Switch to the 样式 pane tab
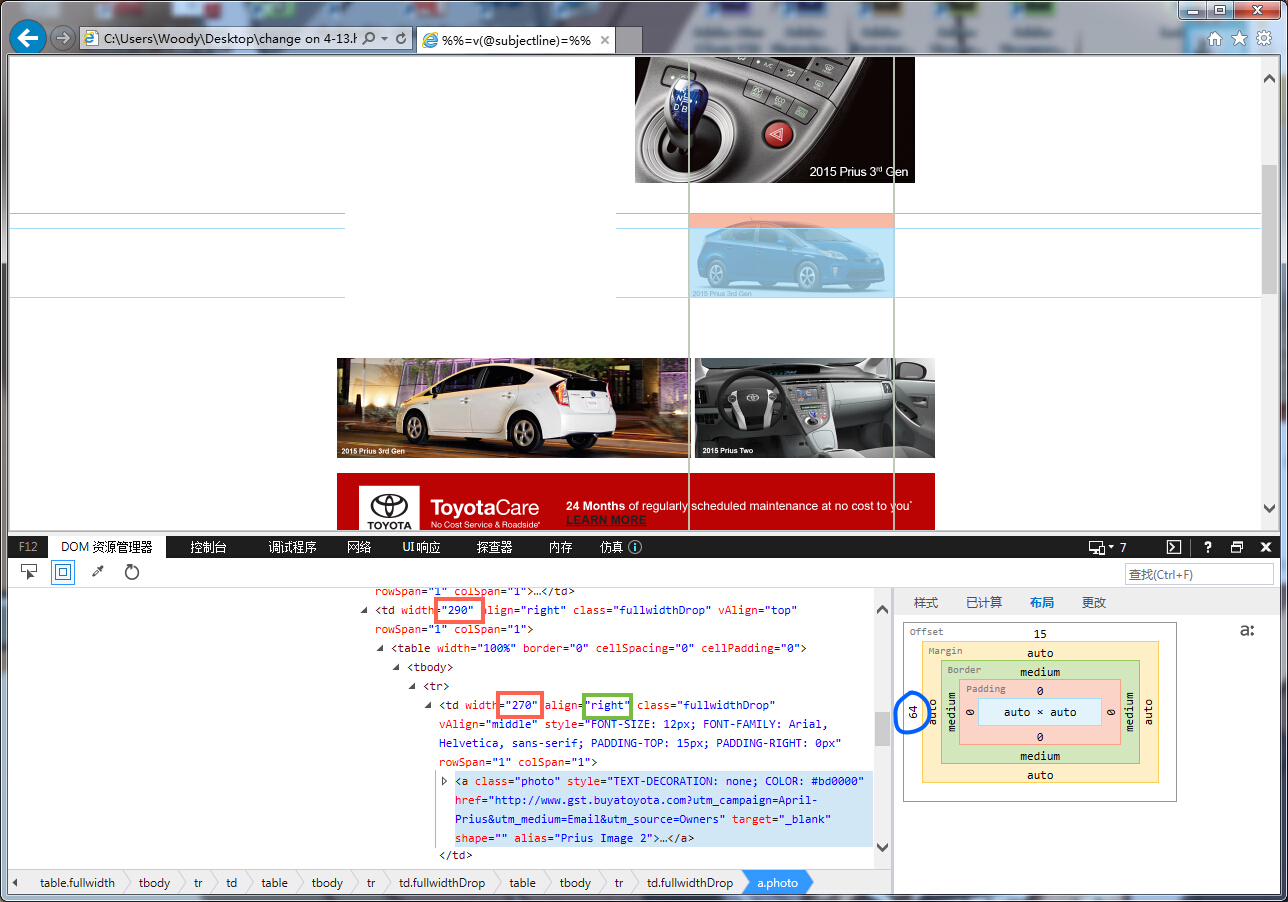1288x902 pixels. pyautogui.click(x=926, y=602)
